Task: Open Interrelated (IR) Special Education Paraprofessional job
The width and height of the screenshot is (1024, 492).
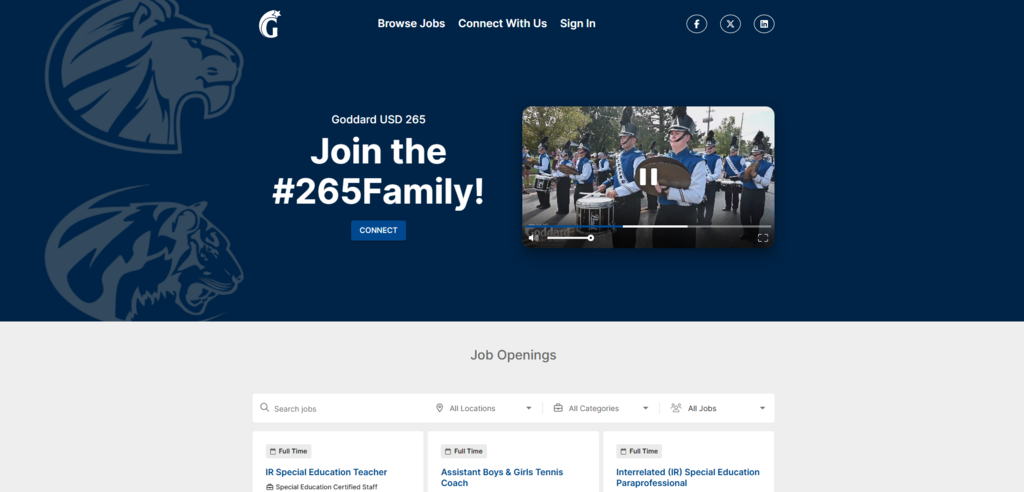Action: [688, 477]
